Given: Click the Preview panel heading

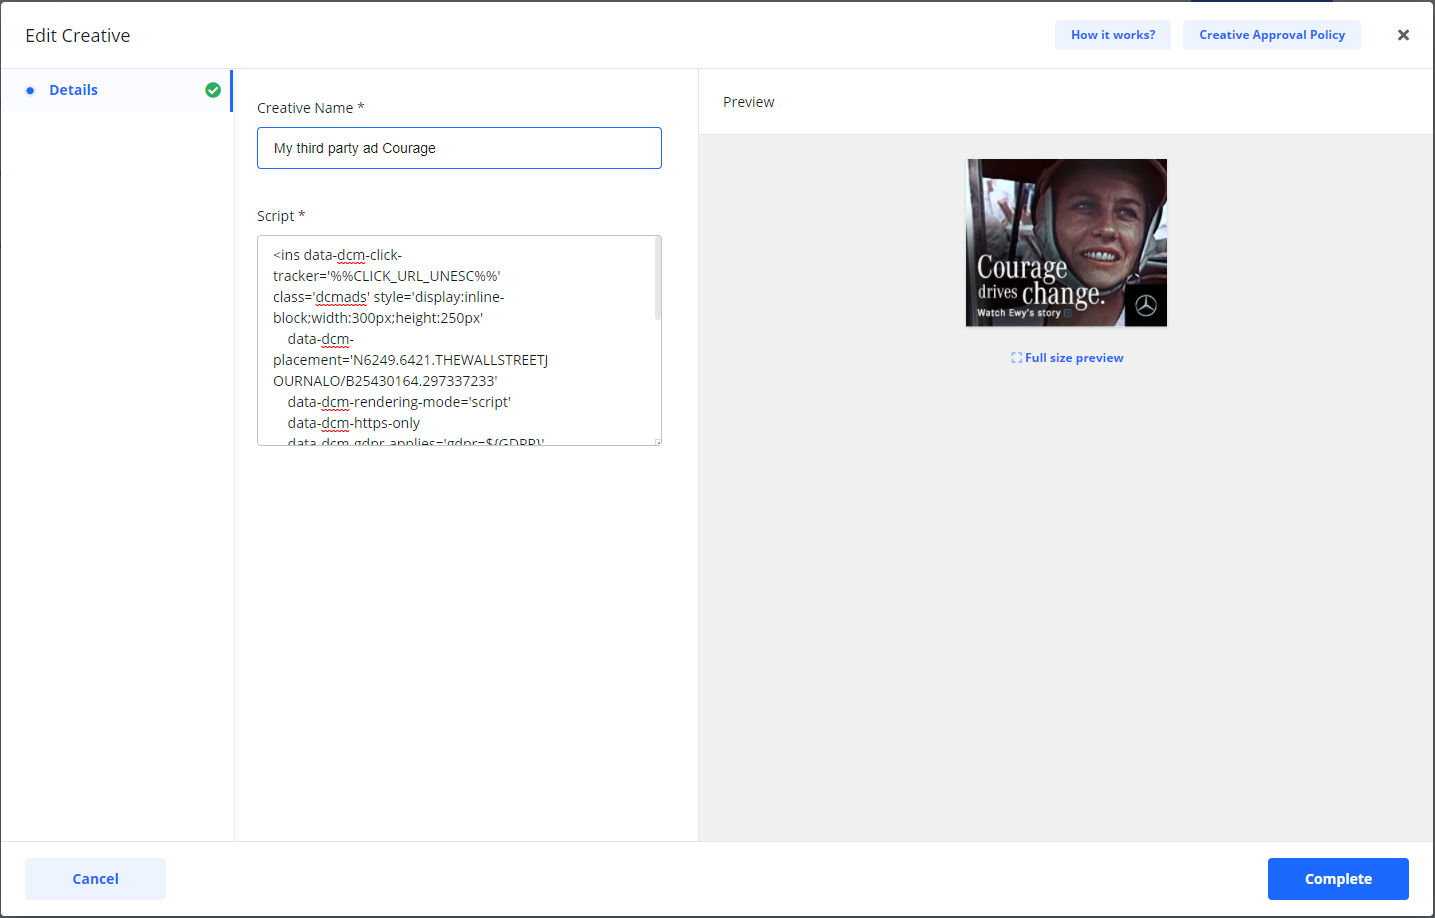Looking at the screenshot, I should 748,102.
